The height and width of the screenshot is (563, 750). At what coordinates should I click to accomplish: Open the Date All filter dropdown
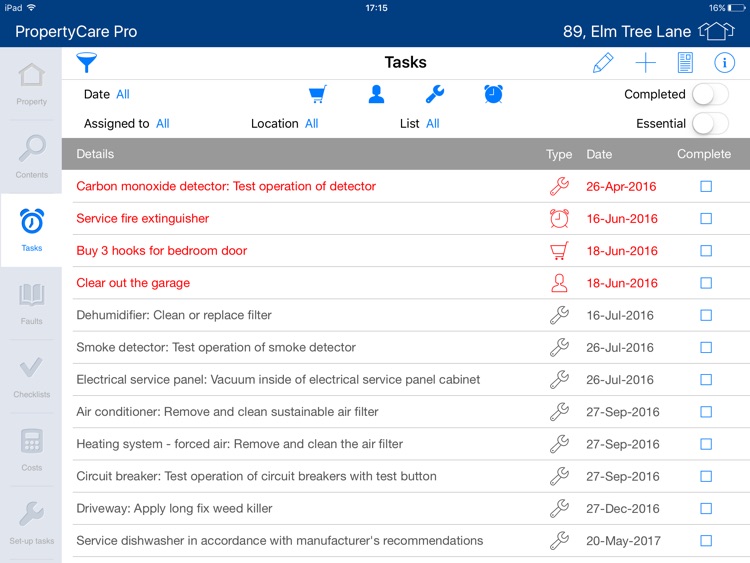pos(123,94)
